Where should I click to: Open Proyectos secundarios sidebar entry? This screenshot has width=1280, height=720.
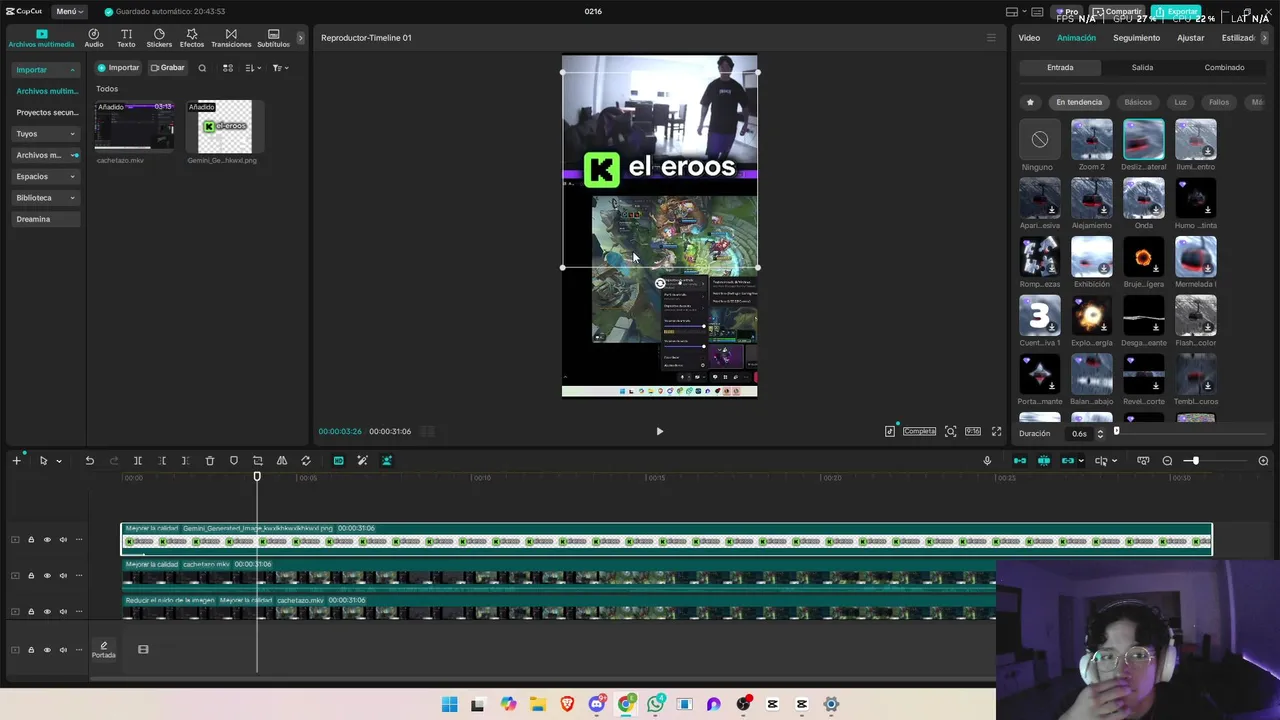(x=46, y=112)
